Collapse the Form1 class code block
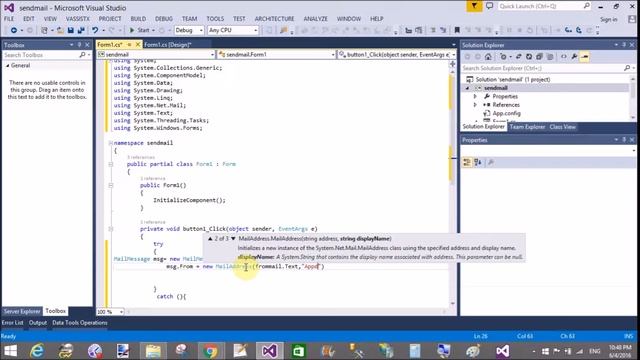 [x=111, y=164]
